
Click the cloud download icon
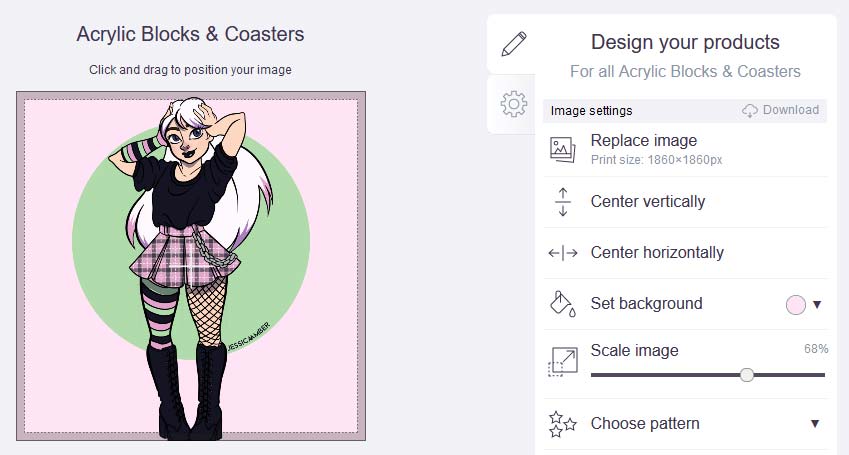[x=749, y=110]
